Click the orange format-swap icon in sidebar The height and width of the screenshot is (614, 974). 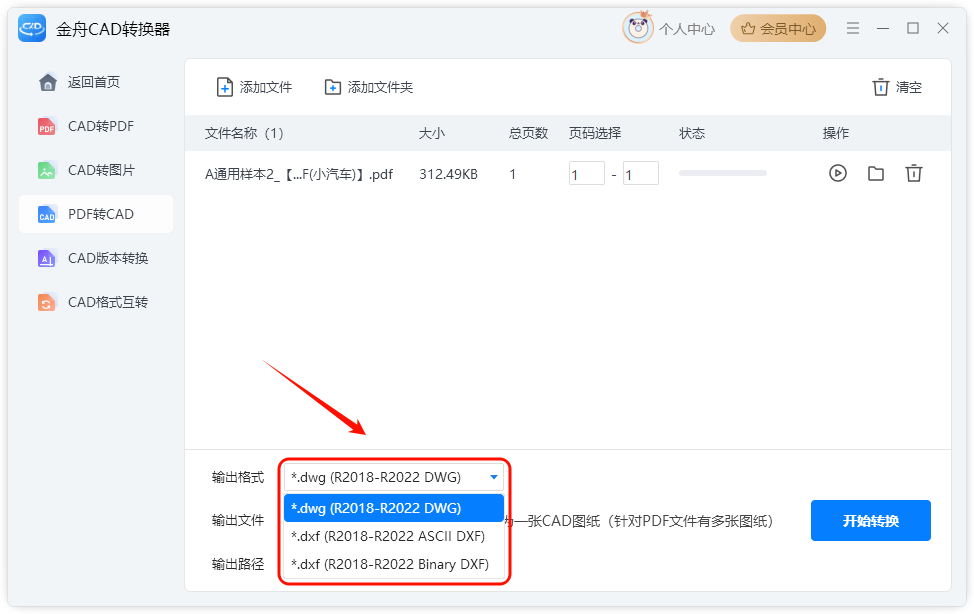click(x=47, y=302)
